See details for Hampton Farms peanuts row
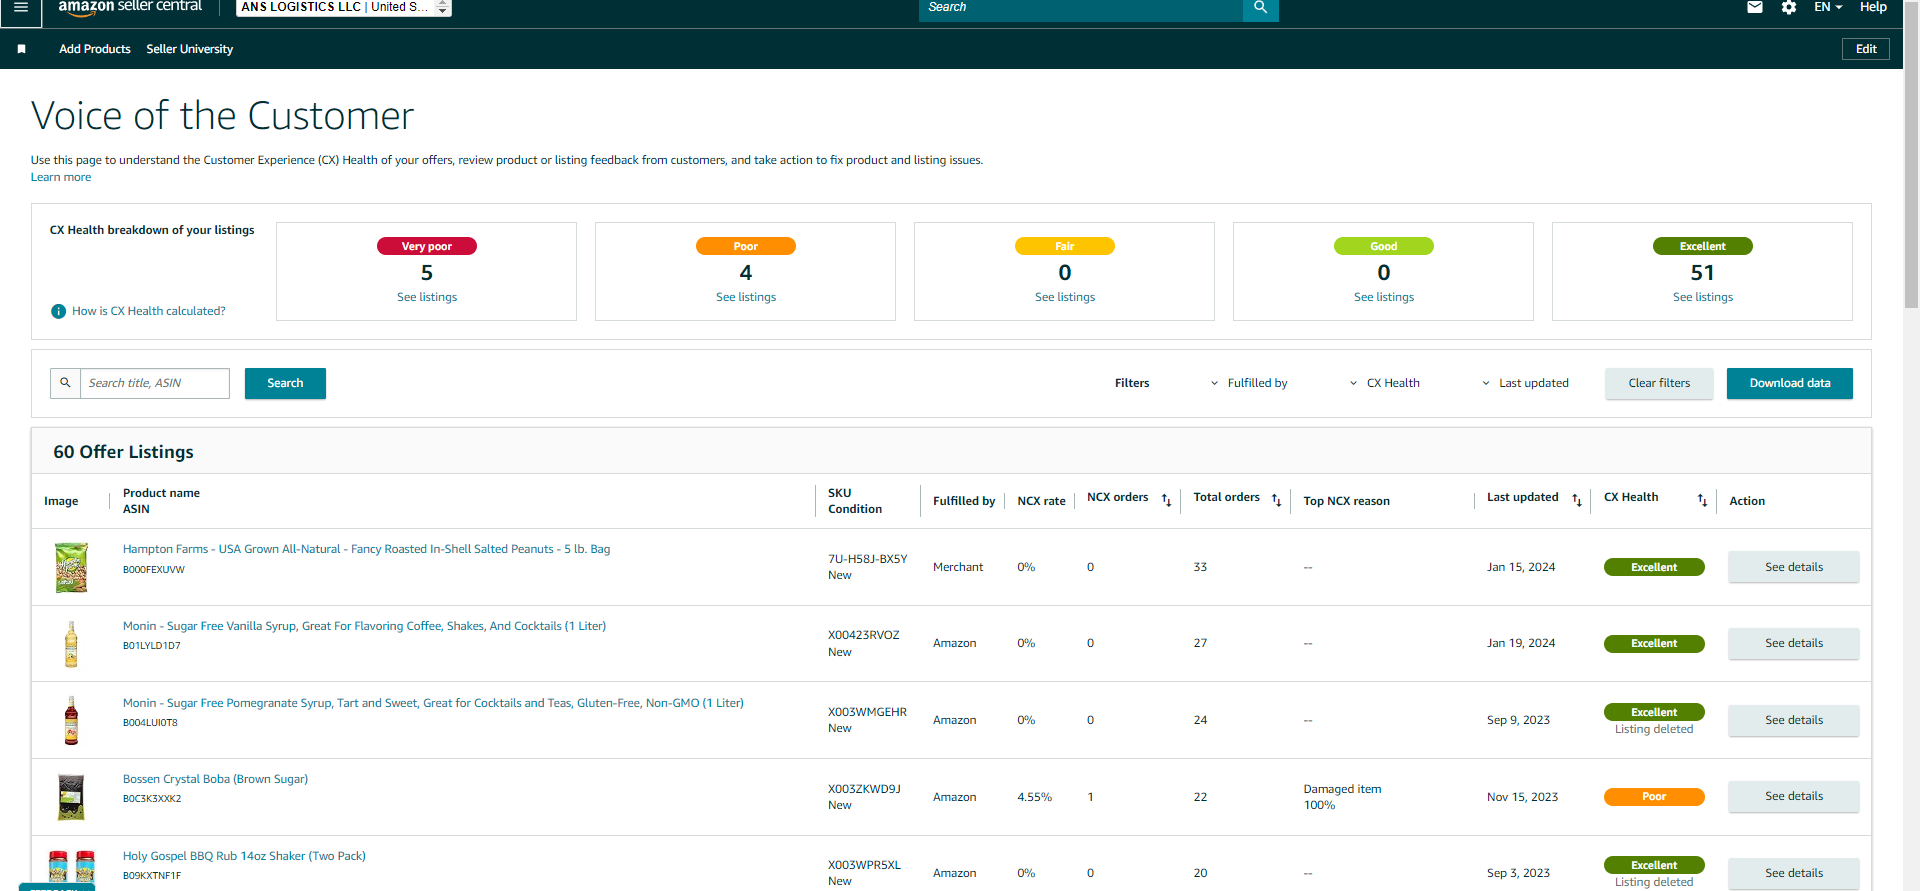Image resolution: width=1920 pixels, height=891 pixels. (1794, 567)
